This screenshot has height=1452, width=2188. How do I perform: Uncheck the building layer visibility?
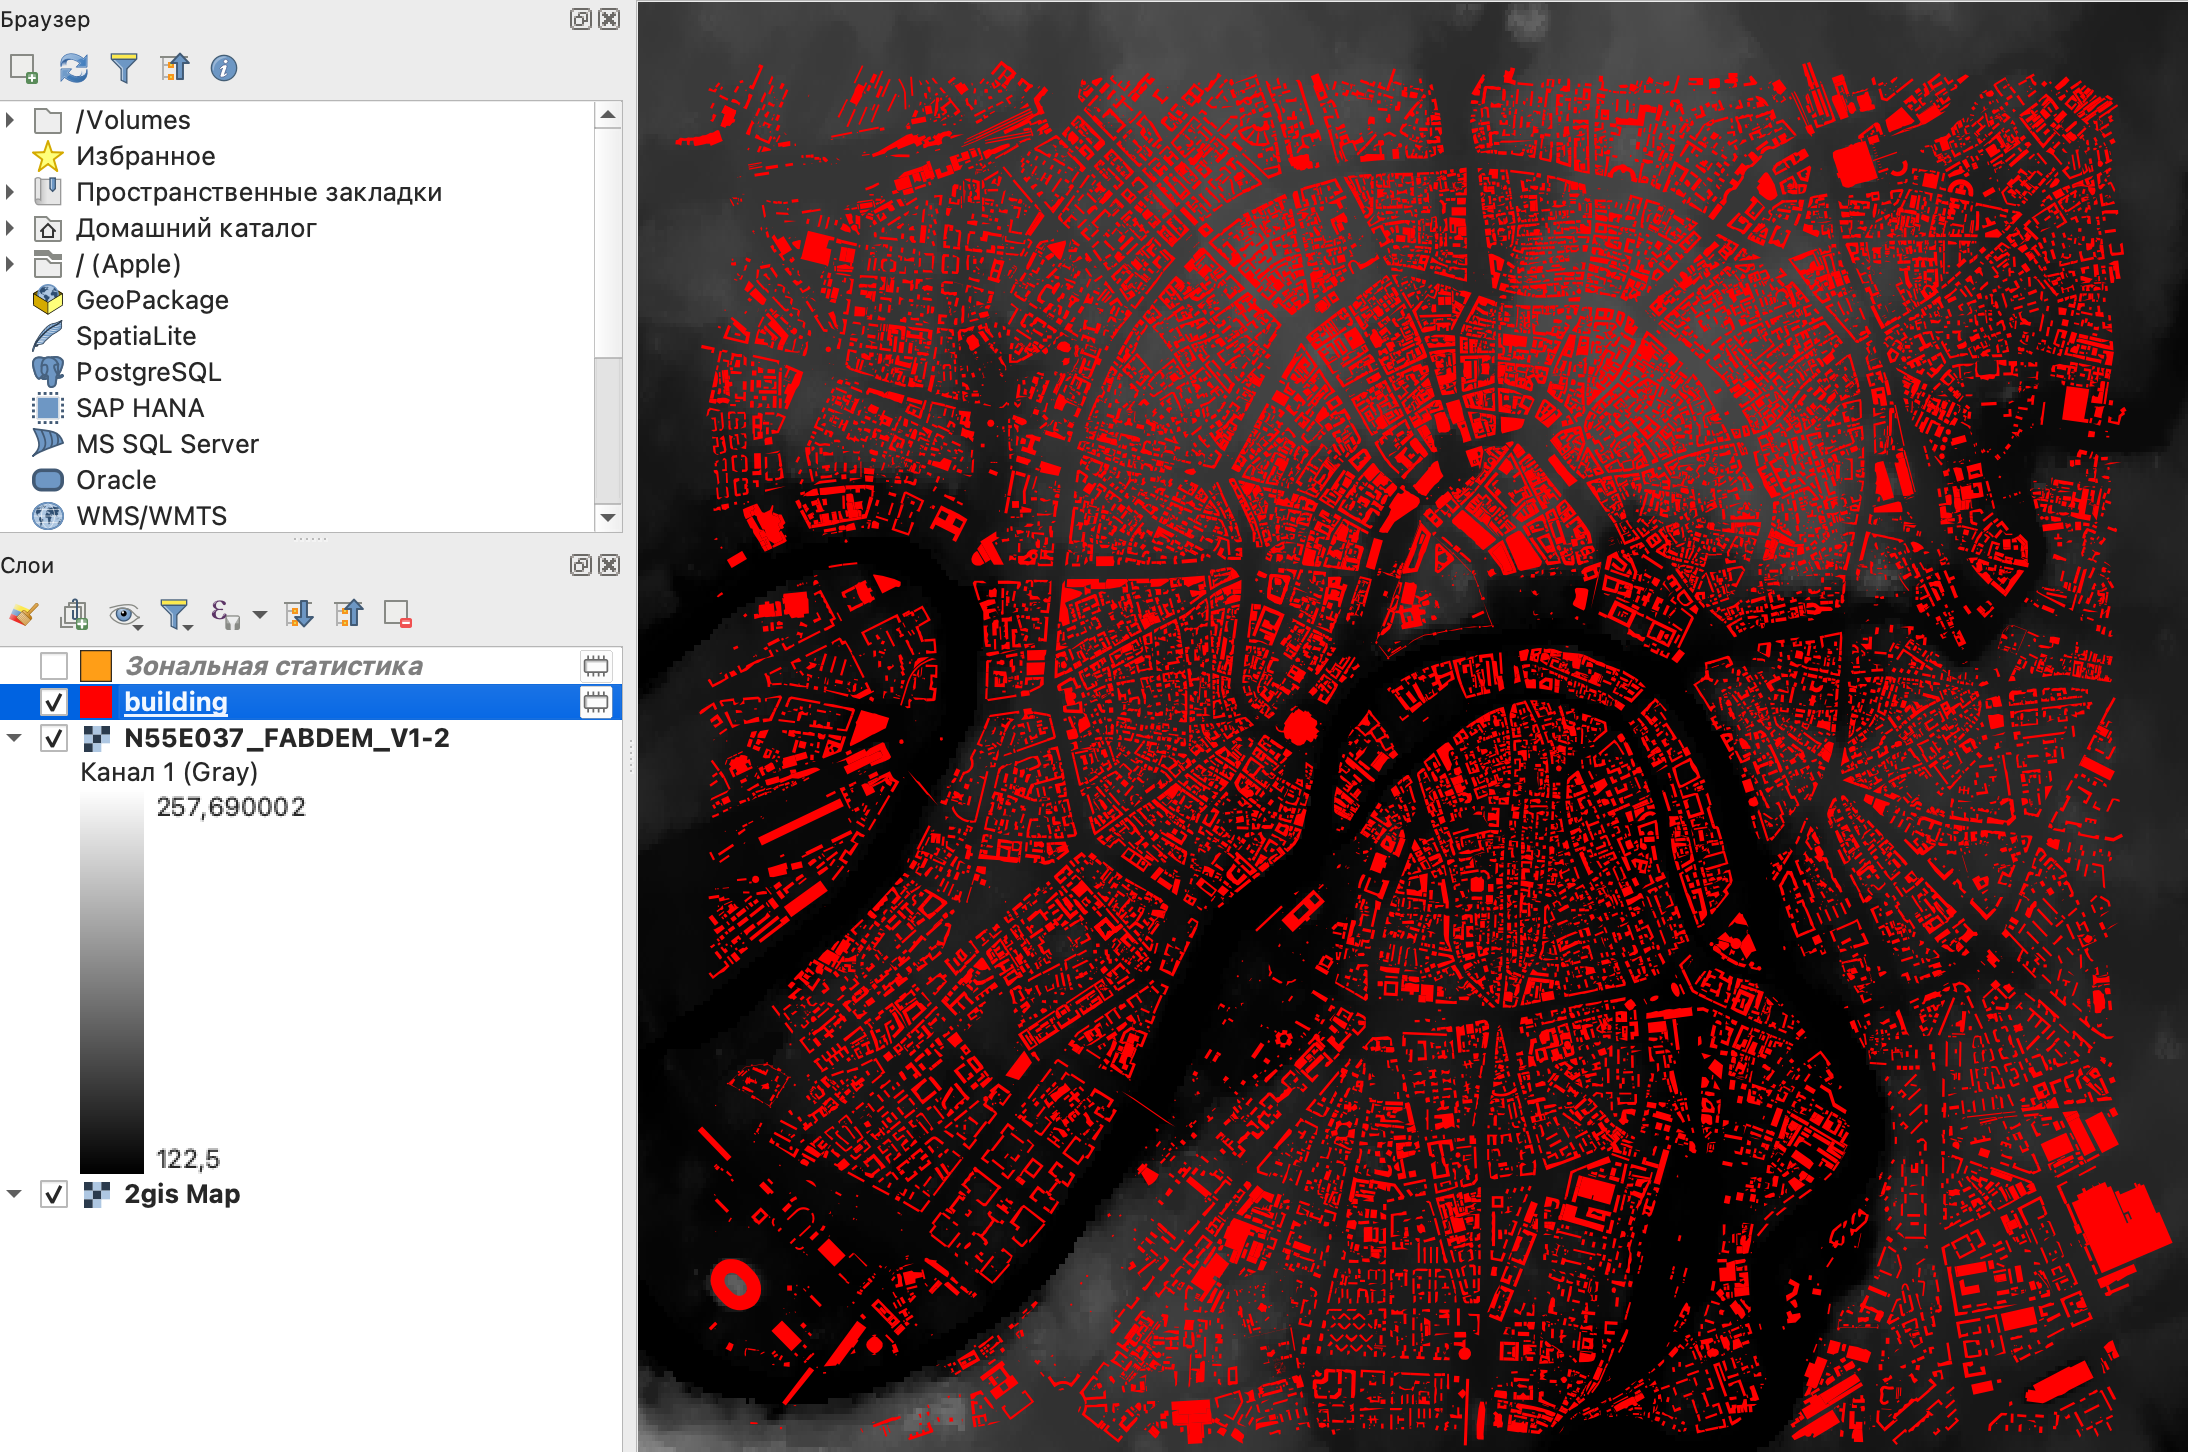(54, 702)
